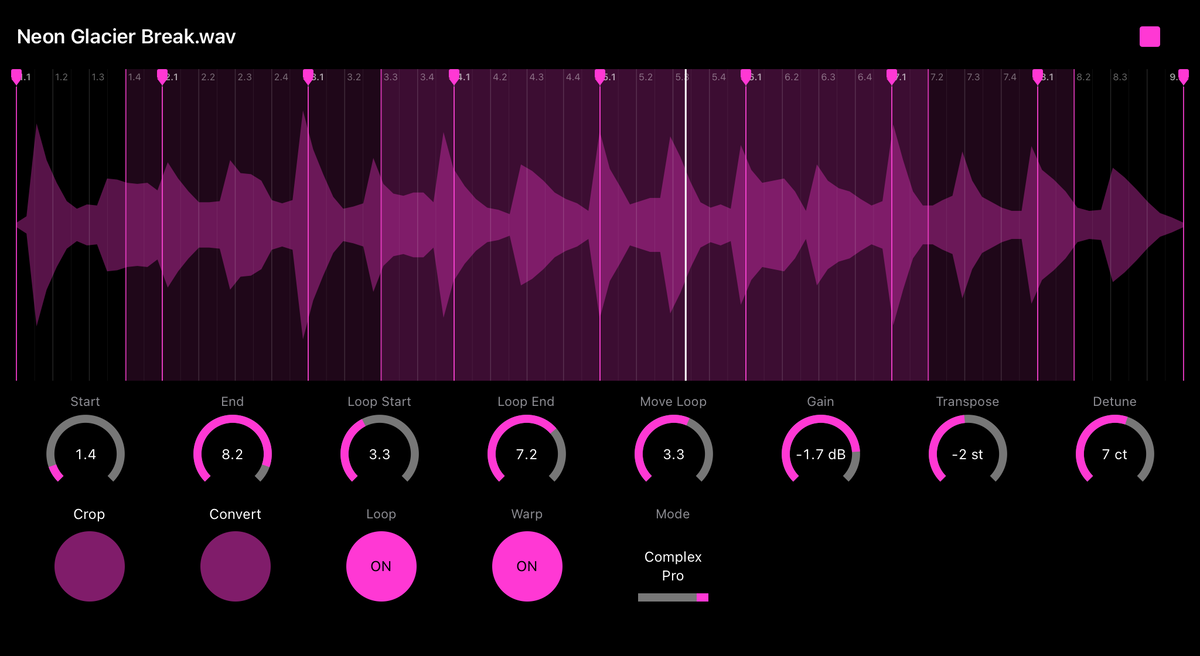Change the Complex Pro warp mode selector

tap(673, 567)
